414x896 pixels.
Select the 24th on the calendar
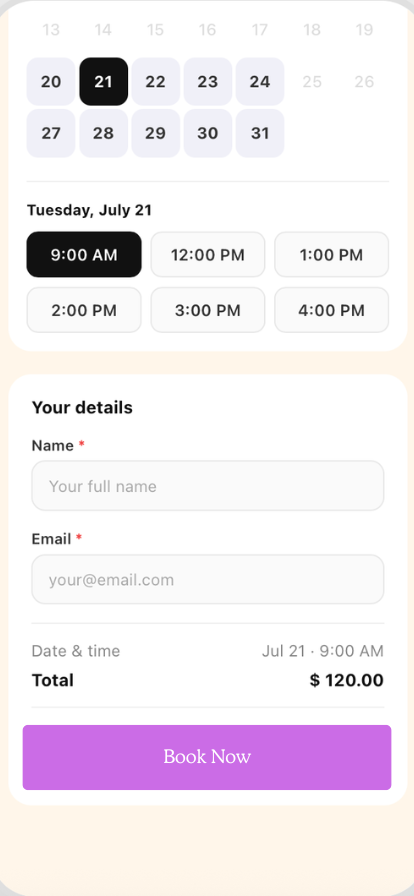click(260, 82)
